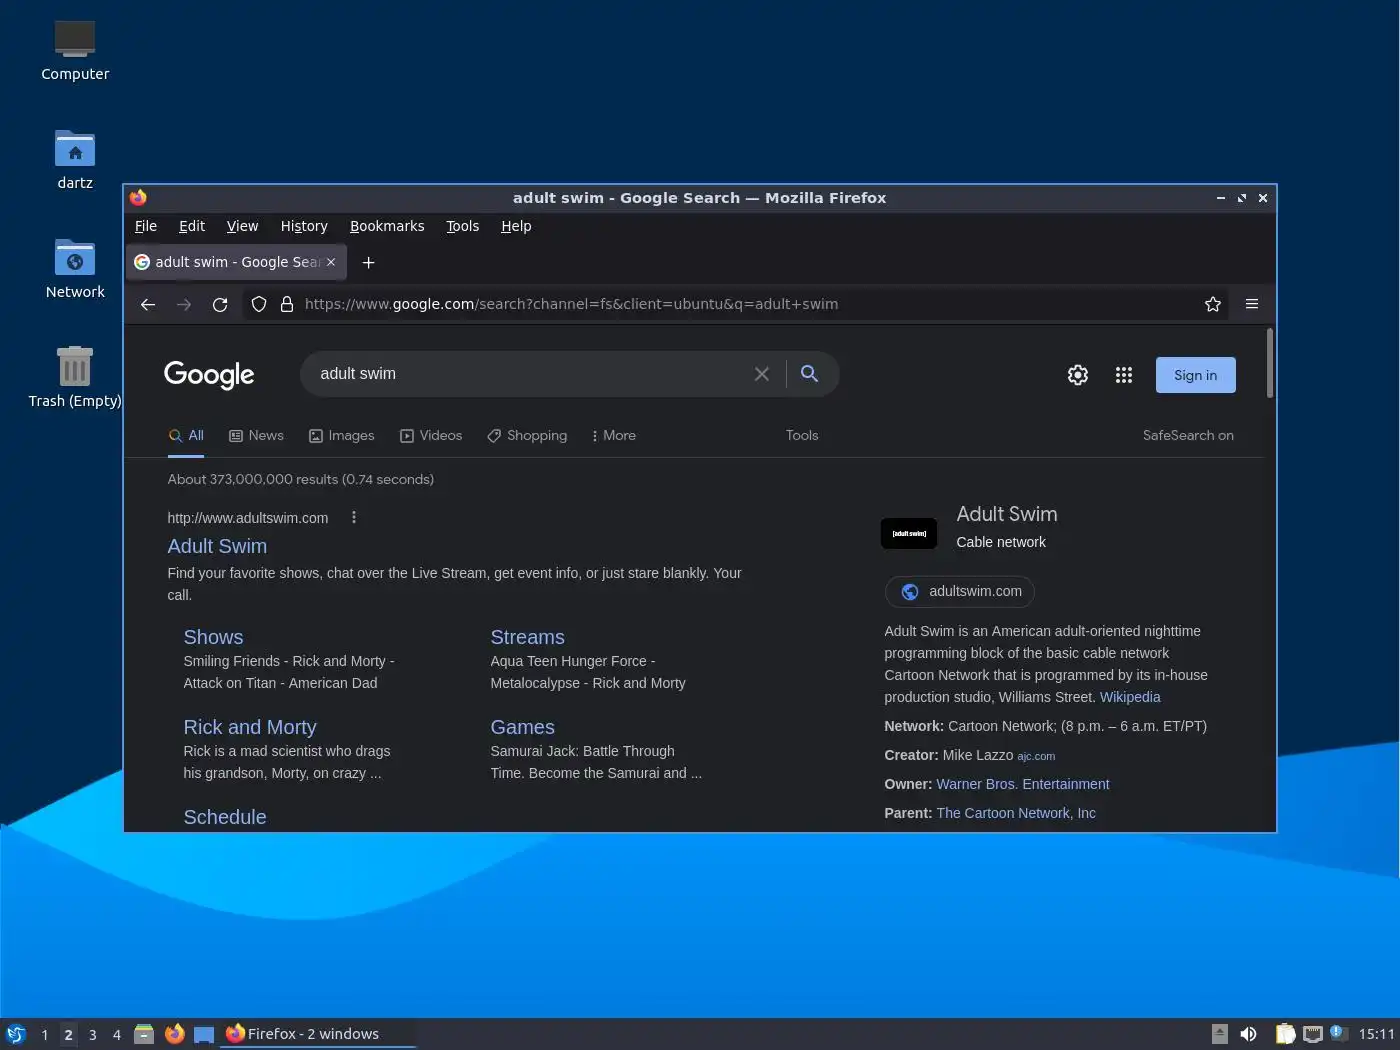The width and height of the screenshot is (1400, 1050).
Task: Launch Firefox from the taskbar quick launcher
Action: pos(174,1034)
